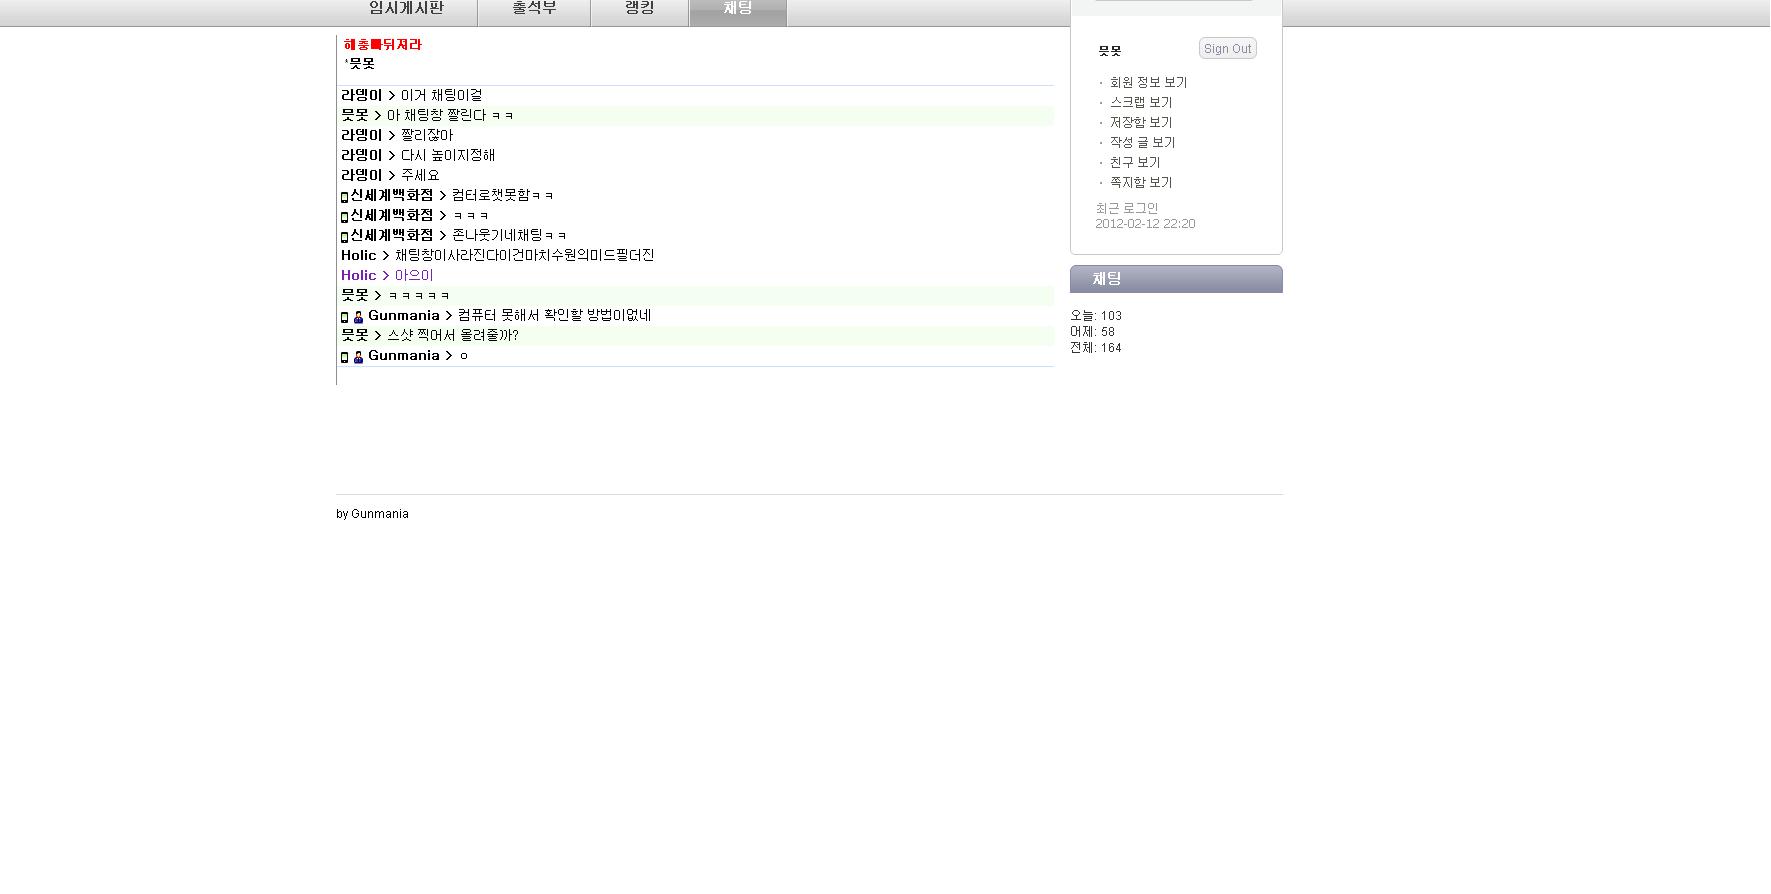Click the 스크랩 보기 link
Image resolution: width=1771 pixels, height=894 pixels.
pos(1140,103)
